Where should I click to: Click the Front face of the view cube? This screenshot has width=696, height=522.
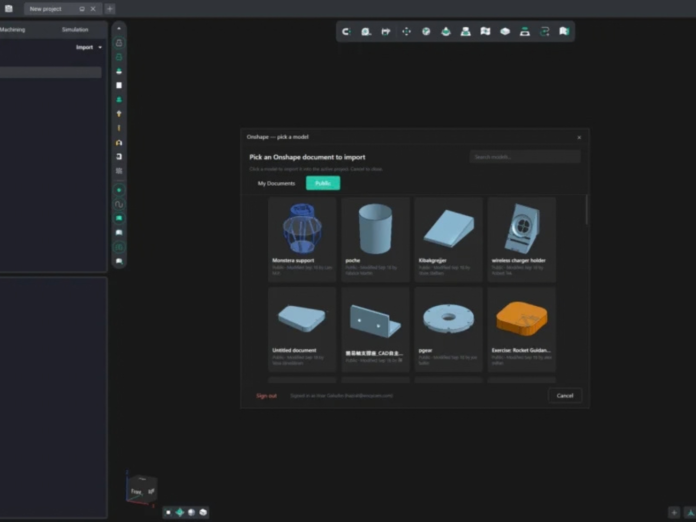(136, 491)
